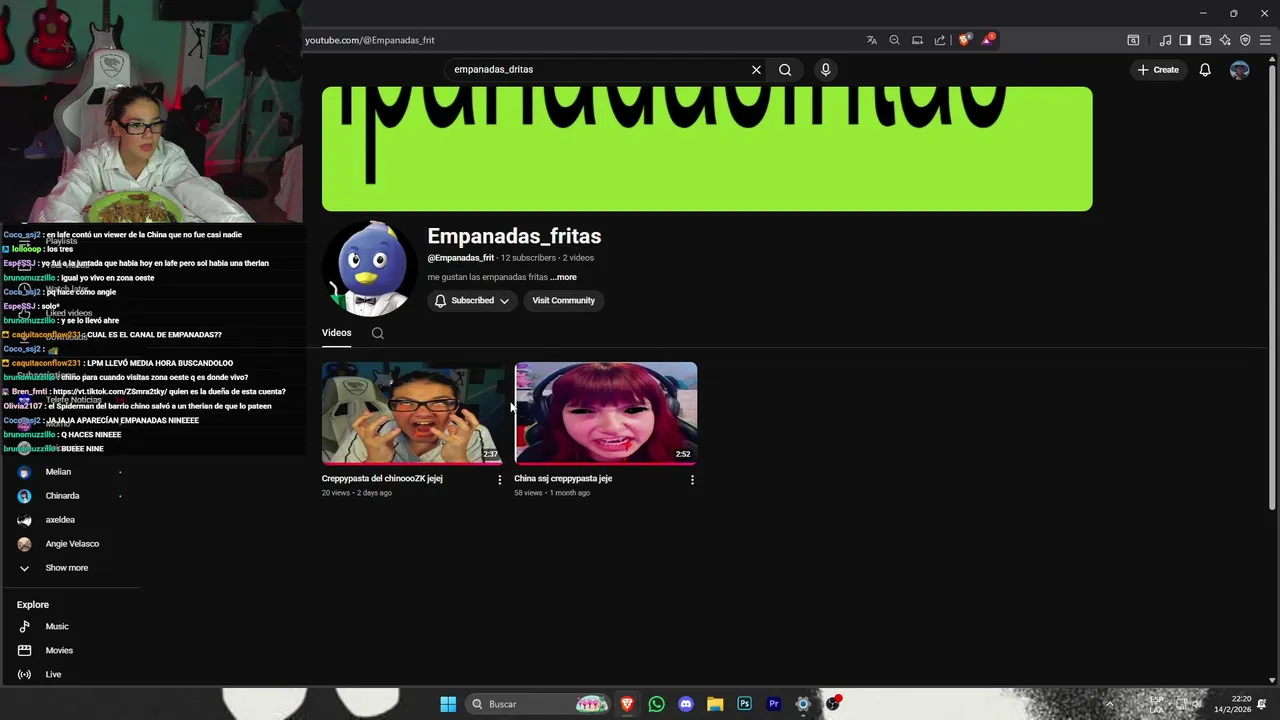Screen dimensions: 1280x720
Task: Toggle the Brave sidebar panel icon
Action: click(1185, 40)
